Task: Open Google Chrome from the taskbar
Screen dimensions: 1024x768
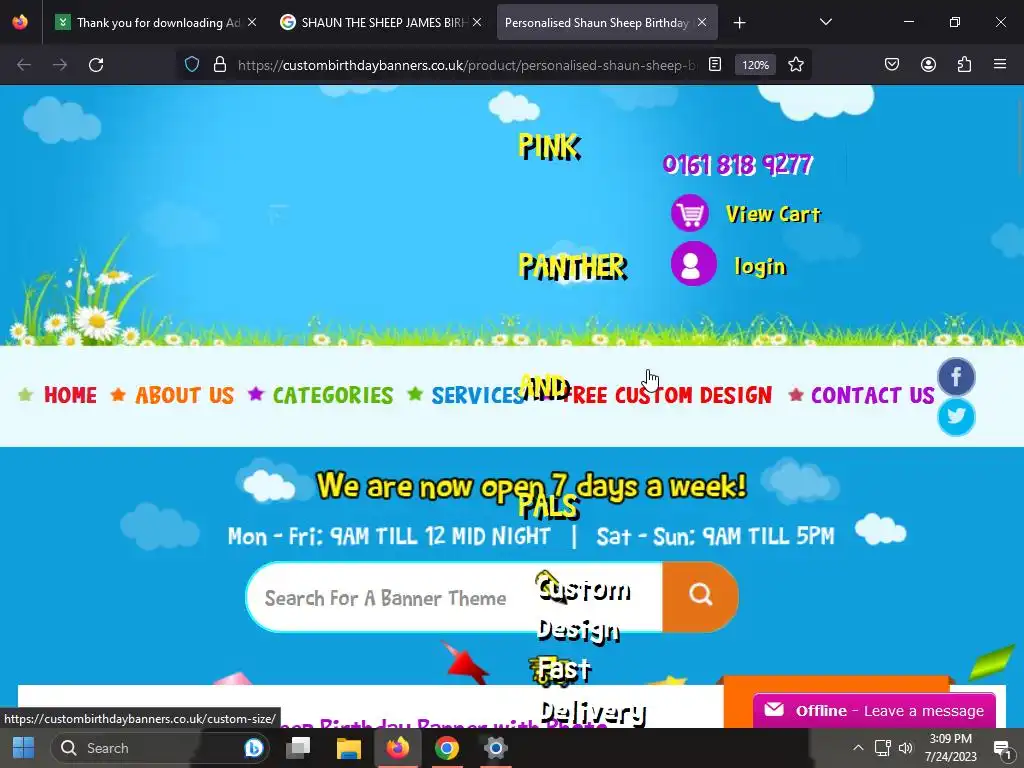Action: point(447,748)
